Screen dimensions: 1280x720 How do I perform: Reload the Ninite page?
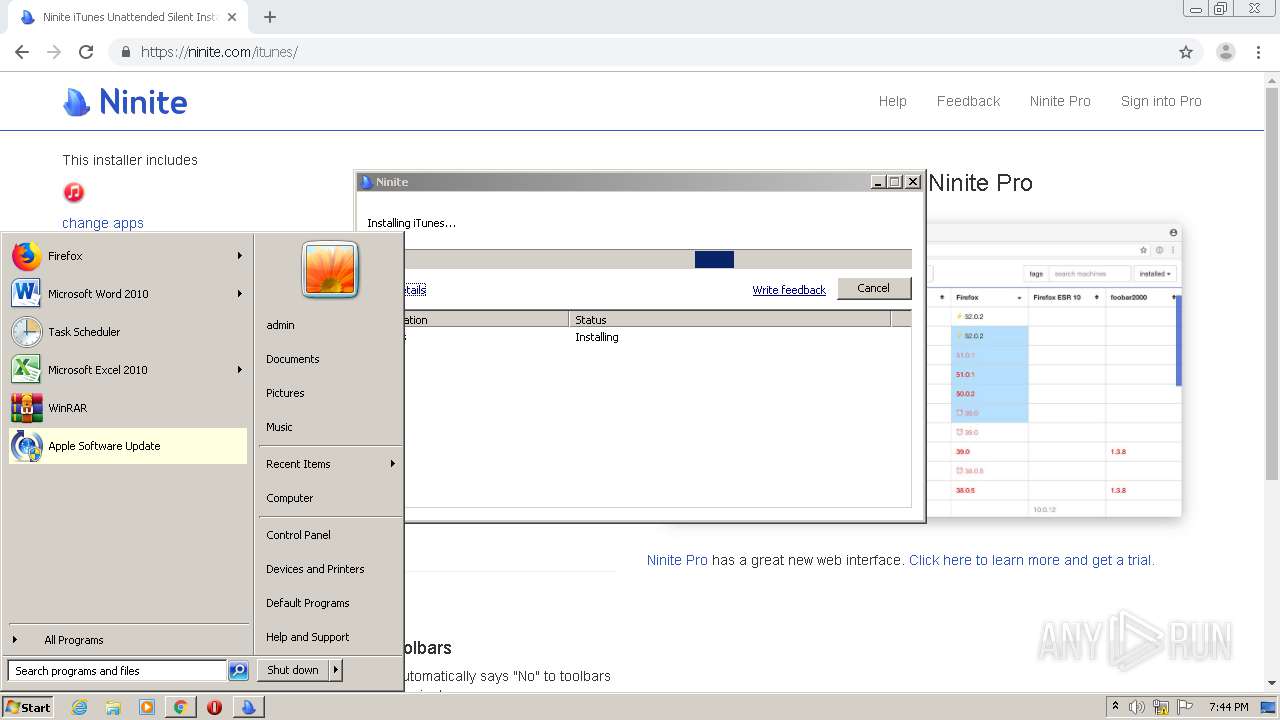click(x=86, y=52)
